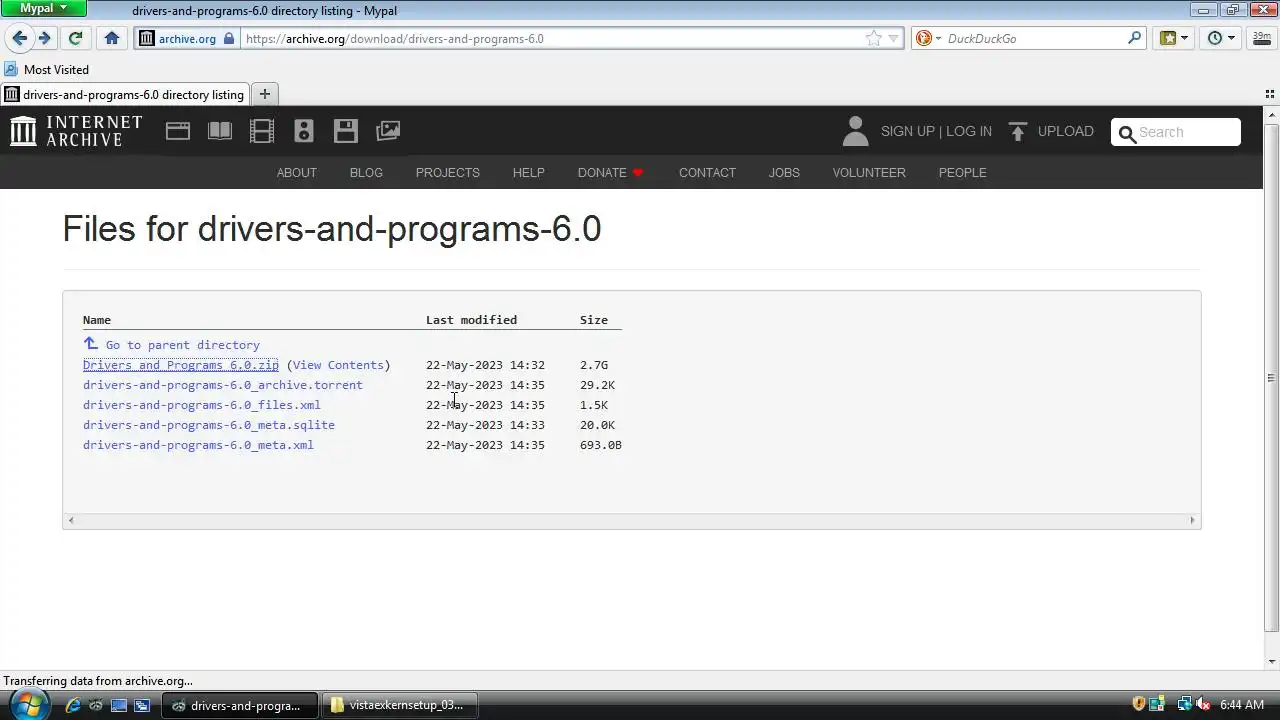
Task: Open a new tab with the plus button
Action: point(265,94)
